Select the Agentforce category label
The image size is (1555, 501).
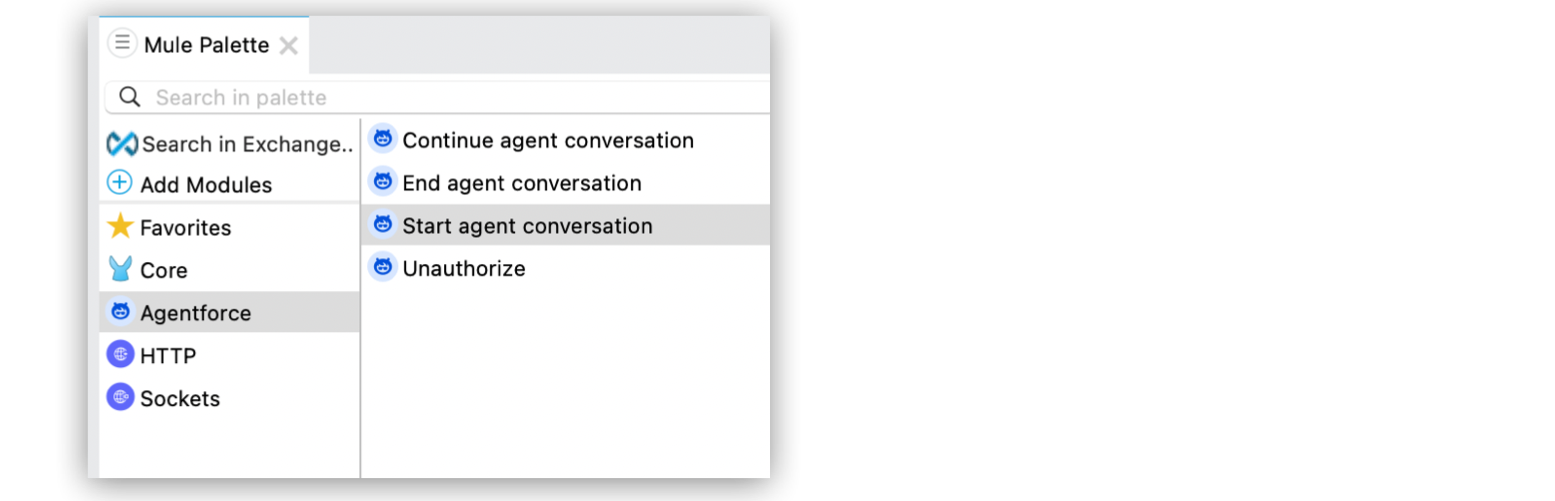[x=195, y=313]
